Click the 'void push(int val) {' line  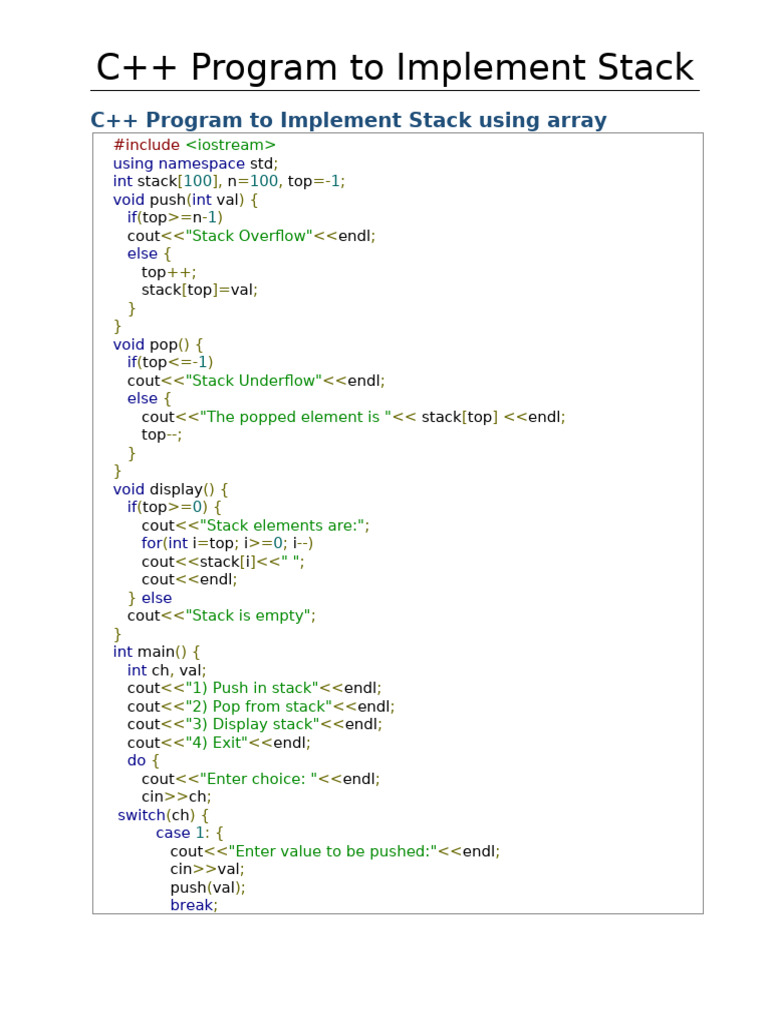185,199
